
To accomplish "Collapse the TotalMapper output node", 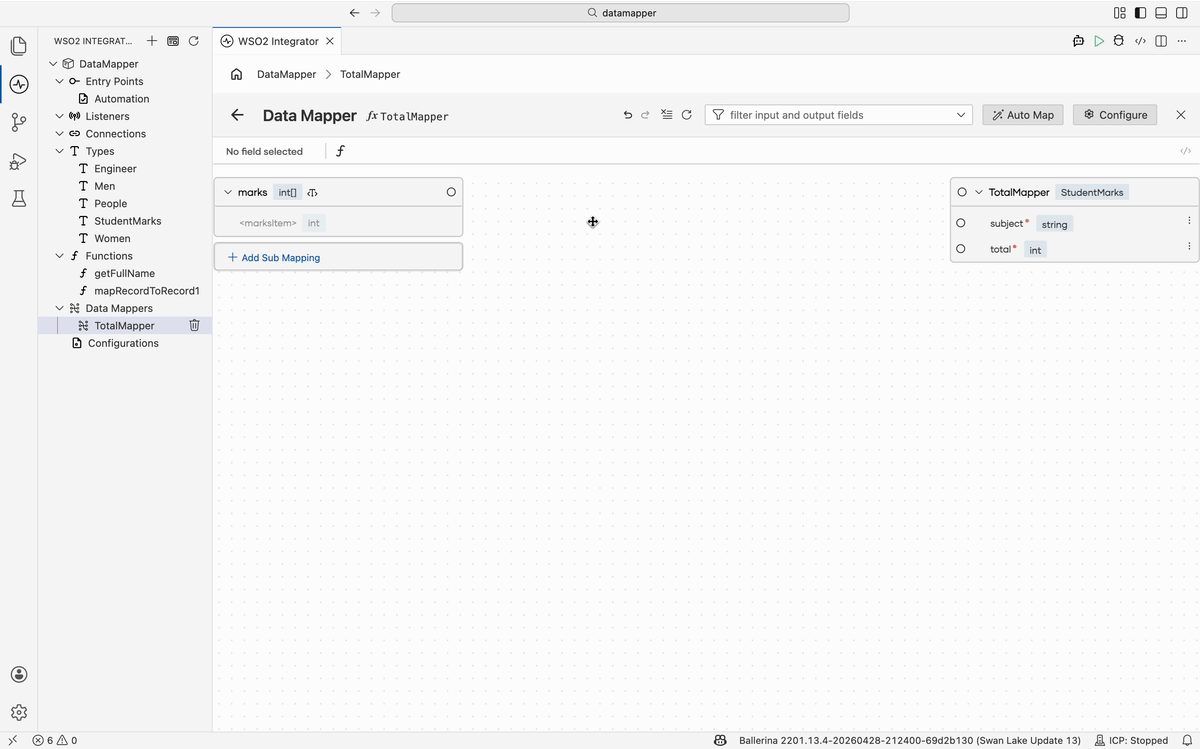I will click(x=979, y=192).
